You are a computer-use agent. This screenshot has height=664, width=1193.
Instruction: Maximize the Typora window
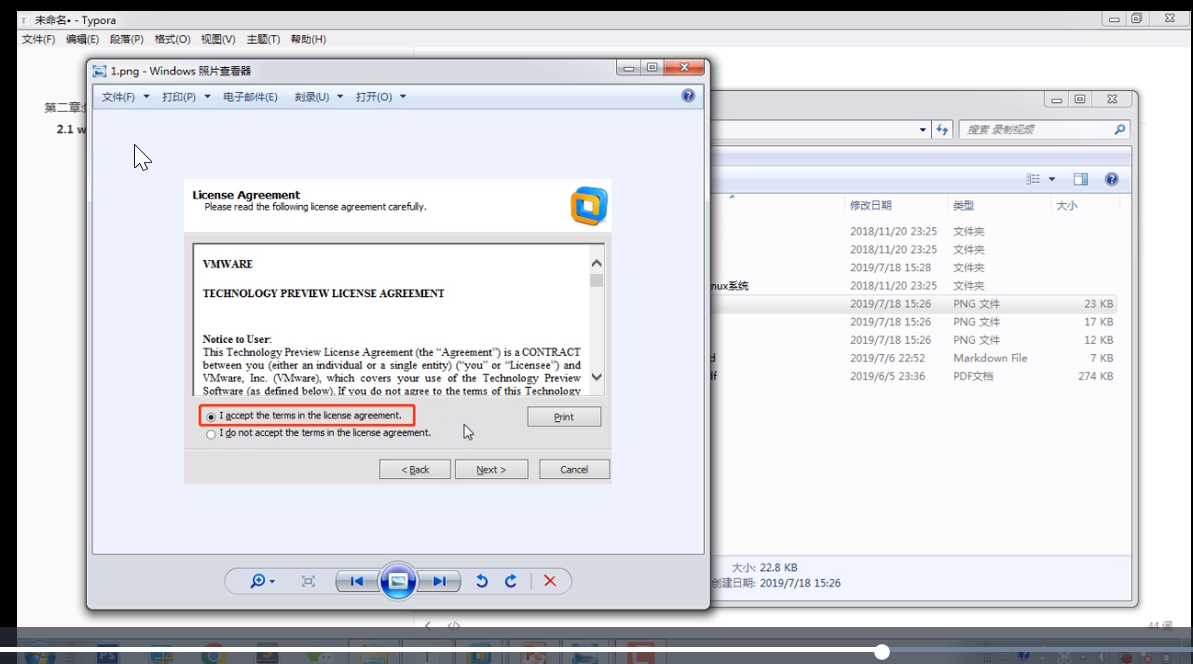[x=1137, y=18]
